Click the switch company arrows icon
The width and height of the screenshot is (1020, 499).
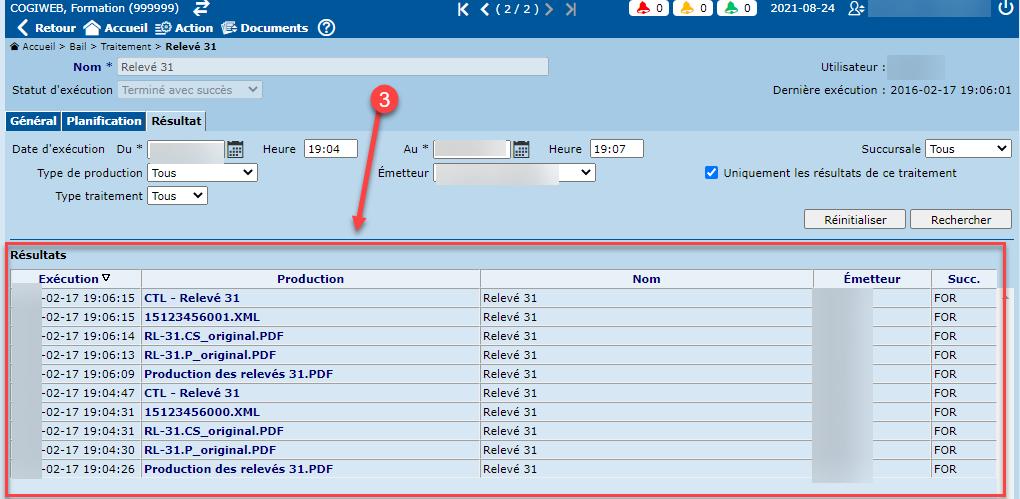pyautogui.click(x=202, y=8)
